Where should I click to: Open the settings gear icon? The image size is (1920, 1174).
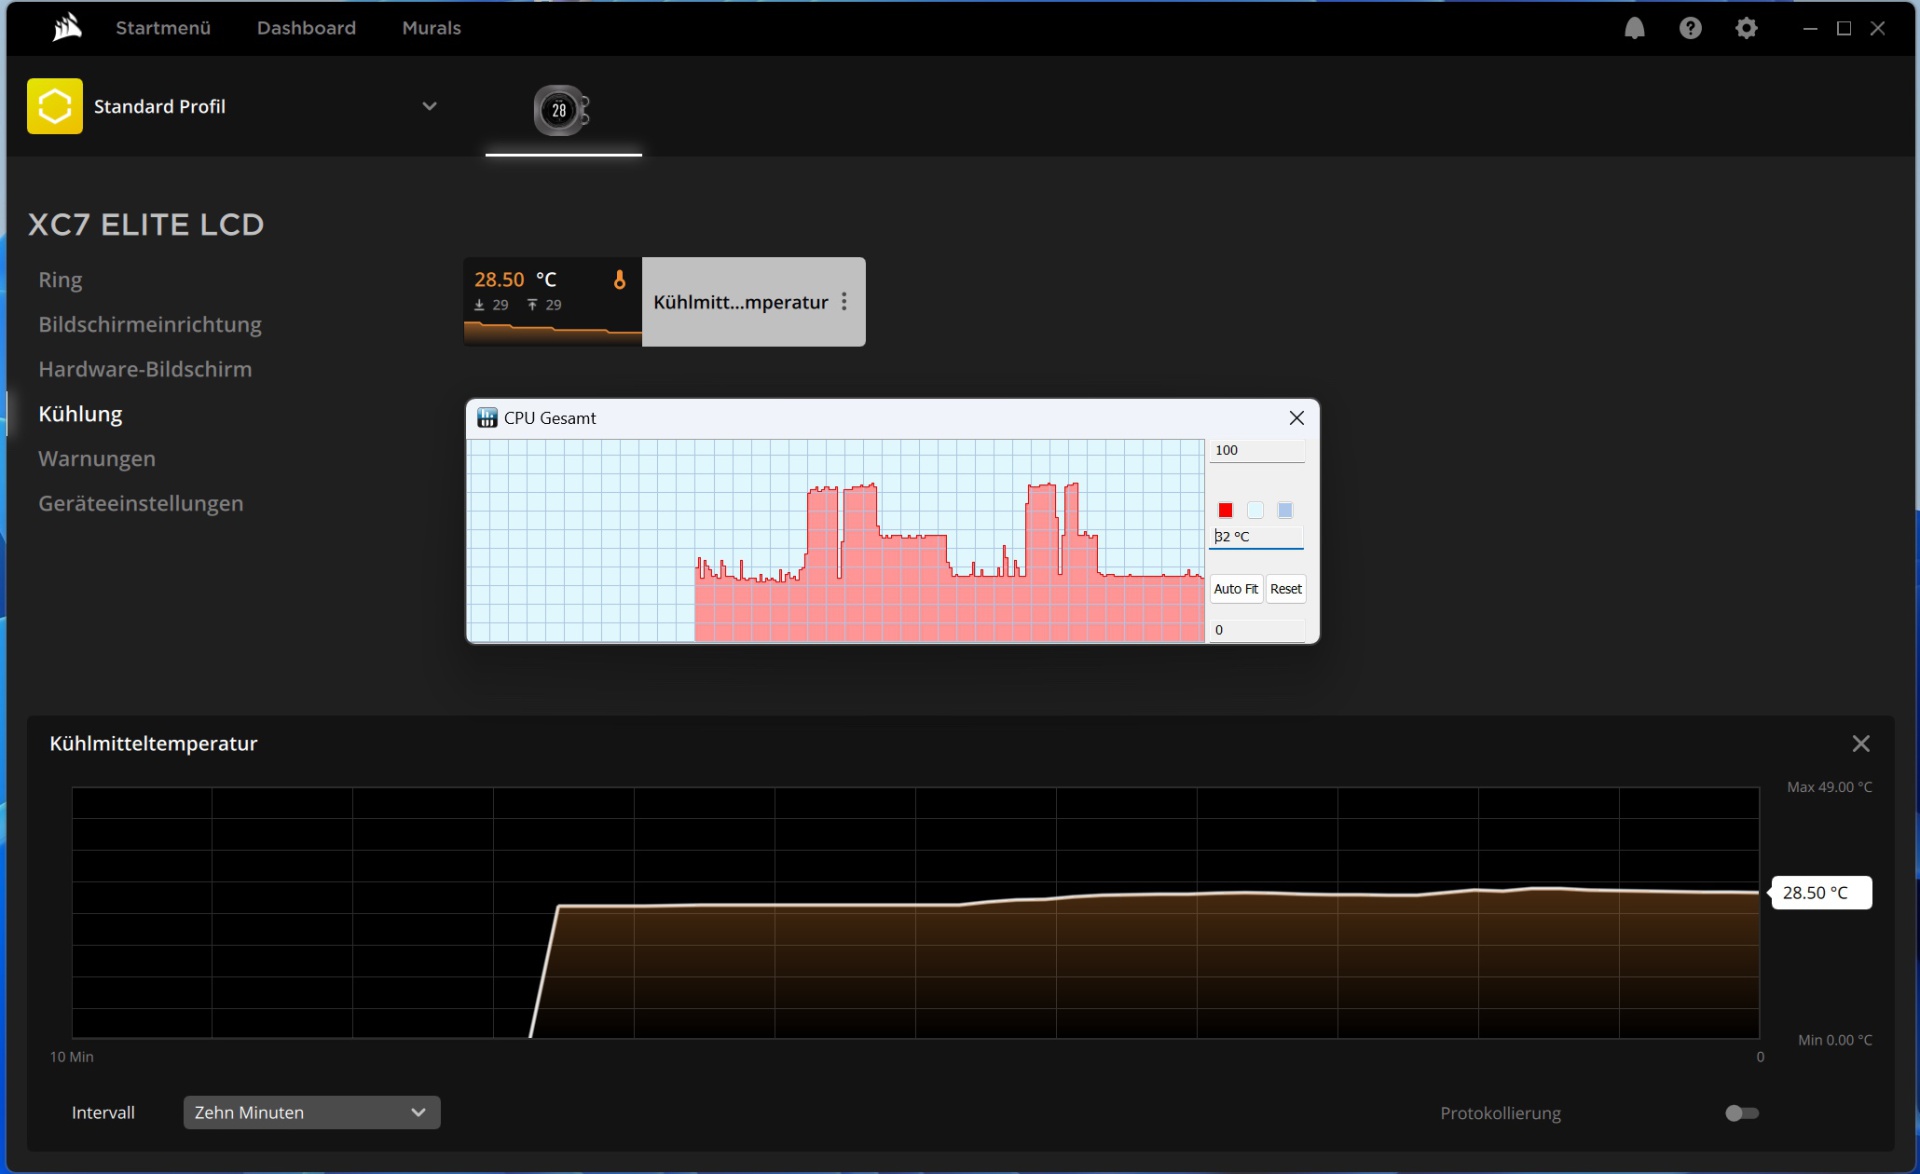[x=1746, y=28]
